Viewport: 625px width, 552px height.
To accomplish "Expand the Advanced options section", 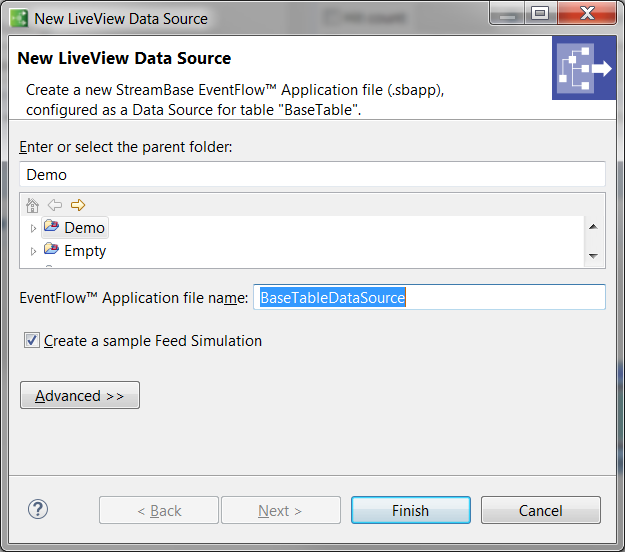I will click(80, 396).
